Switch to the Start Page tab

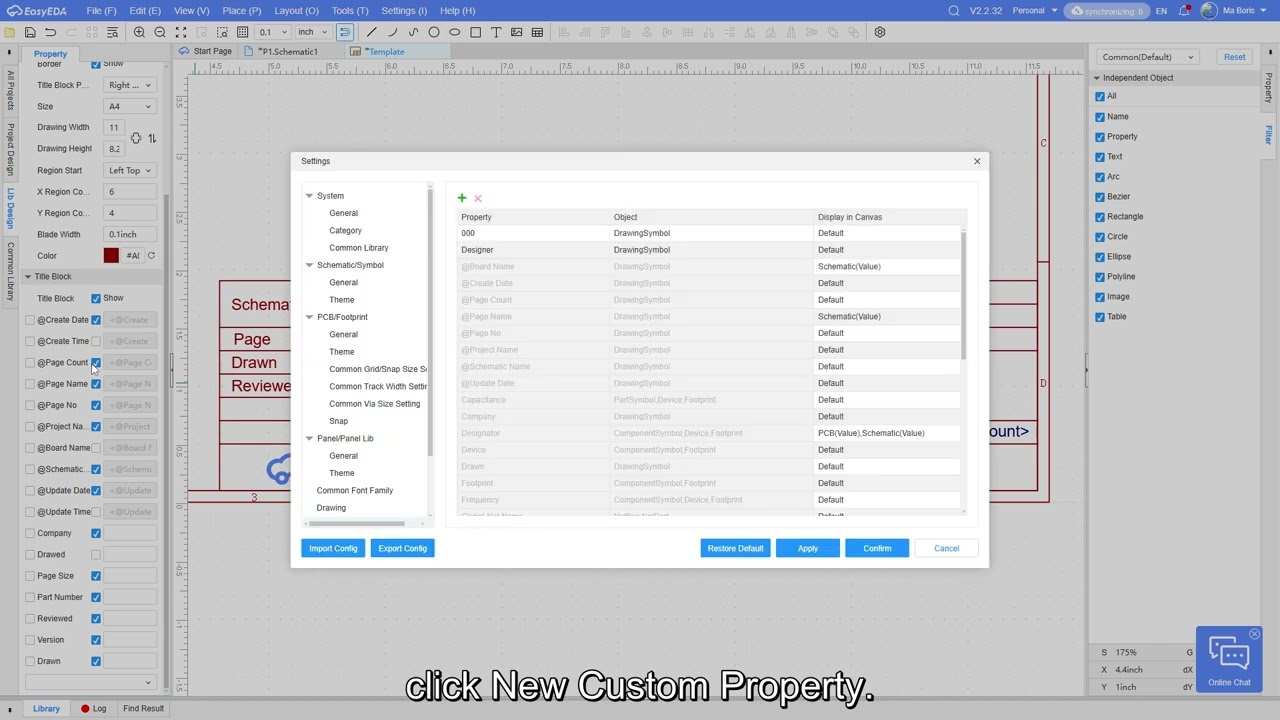(x=206, y=51)
